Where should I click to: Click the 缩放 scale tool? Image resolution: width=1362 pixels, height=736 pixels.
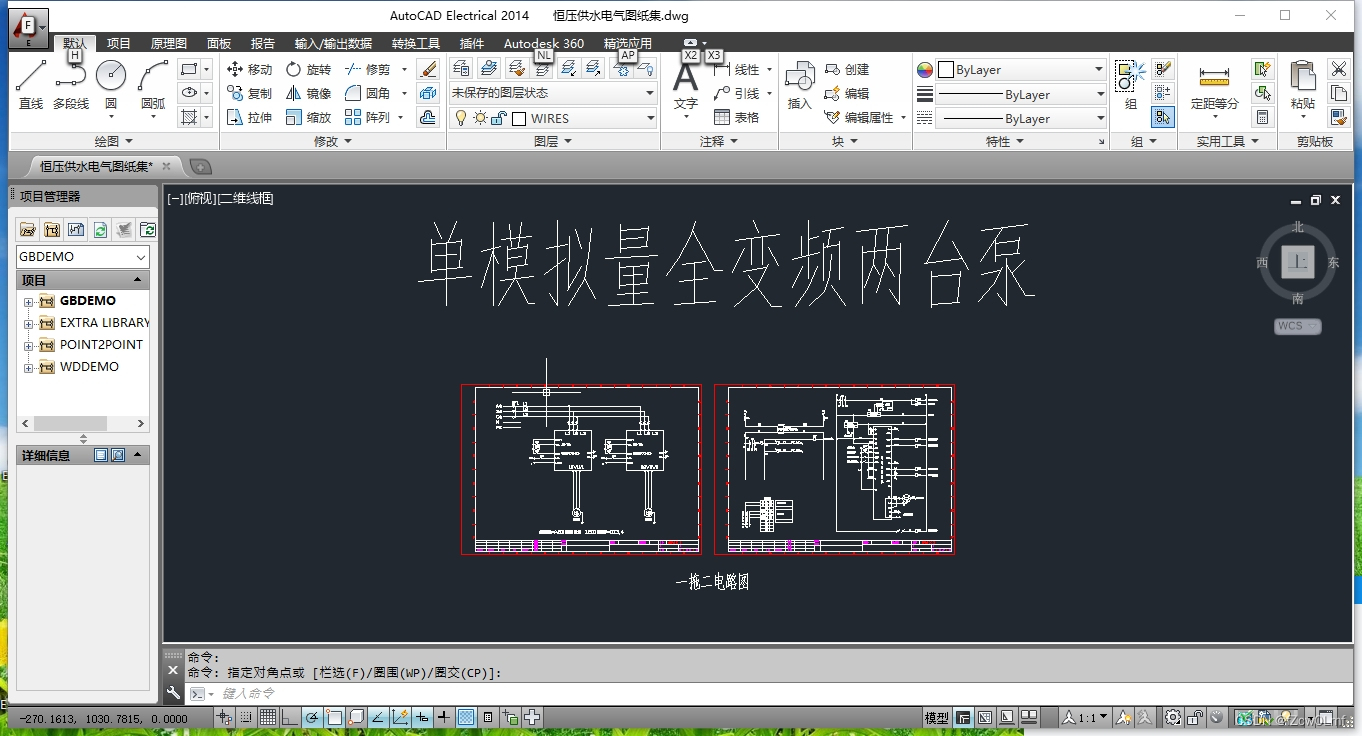click(308, 117)
